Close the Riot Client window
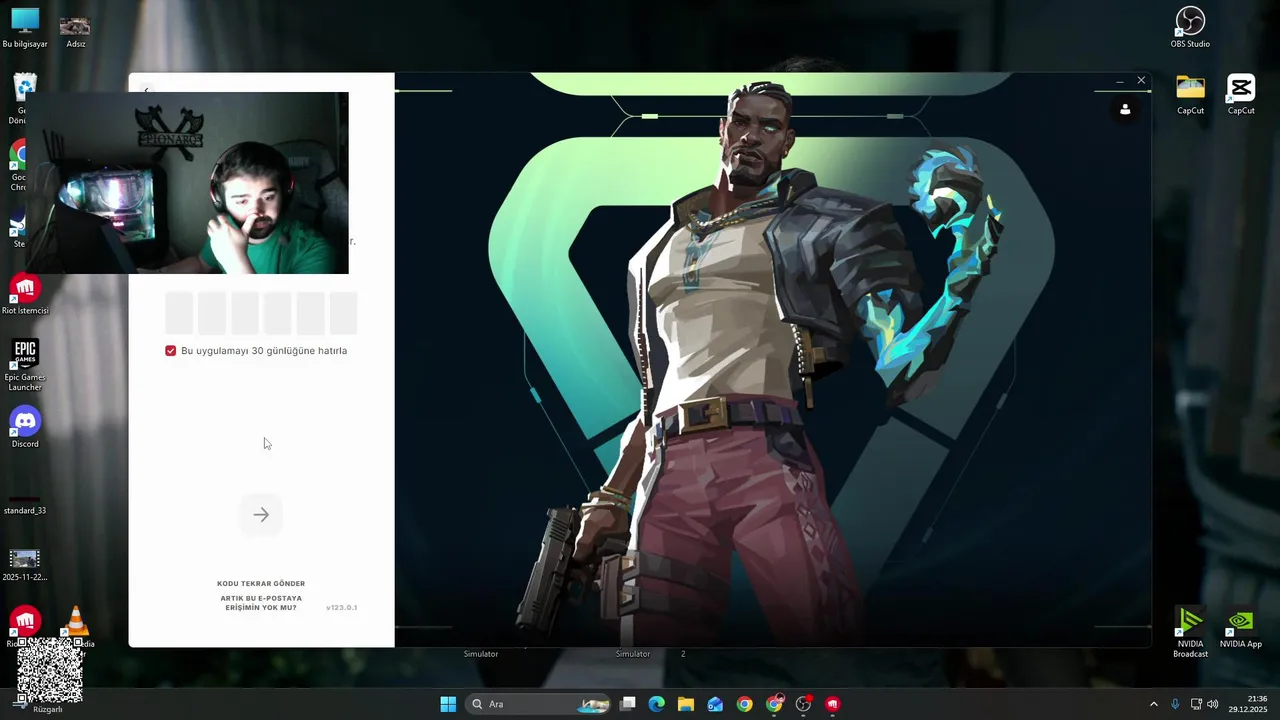 pyautogui.click(x=1141, y=81)
